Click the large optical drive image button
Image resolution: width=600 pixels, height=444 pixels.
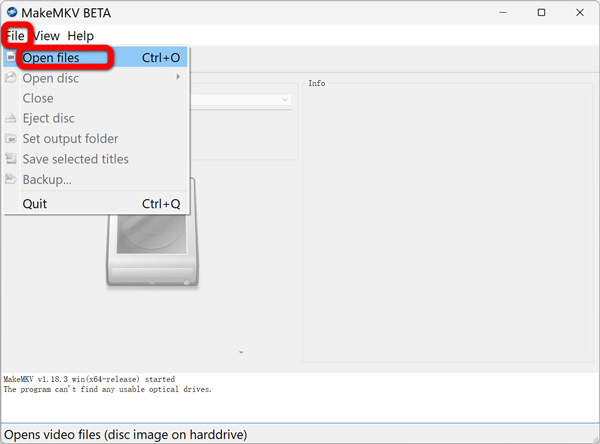[x=152, y=249]
